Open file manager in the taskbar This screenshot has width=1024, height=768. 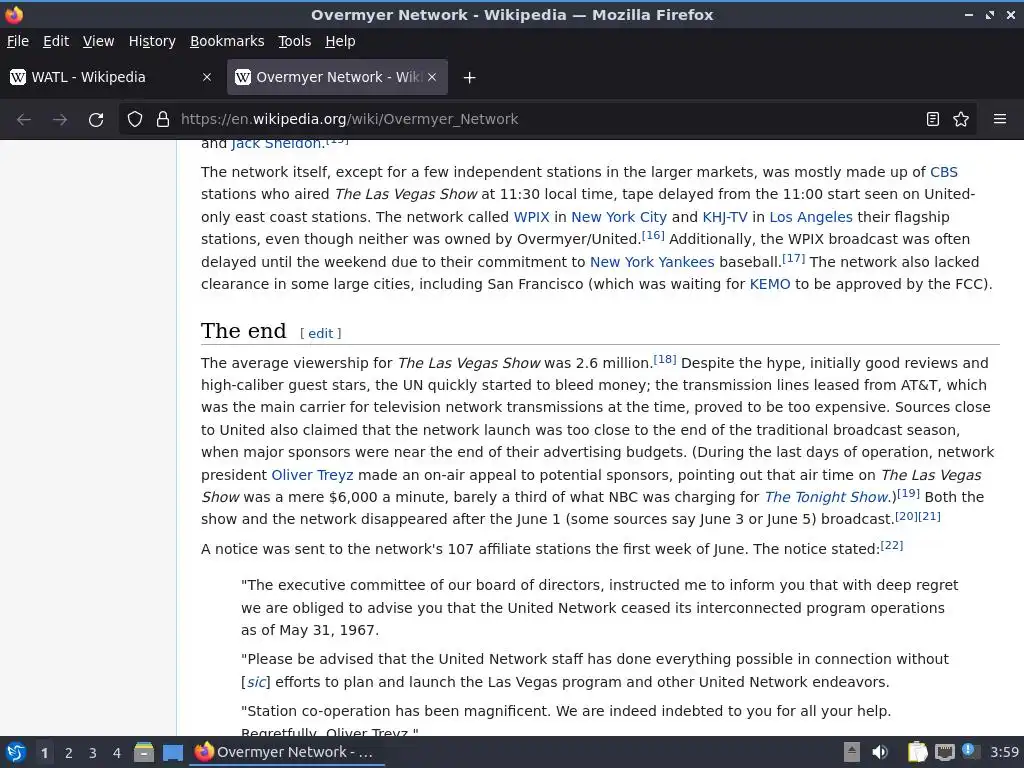coord(144,752)
